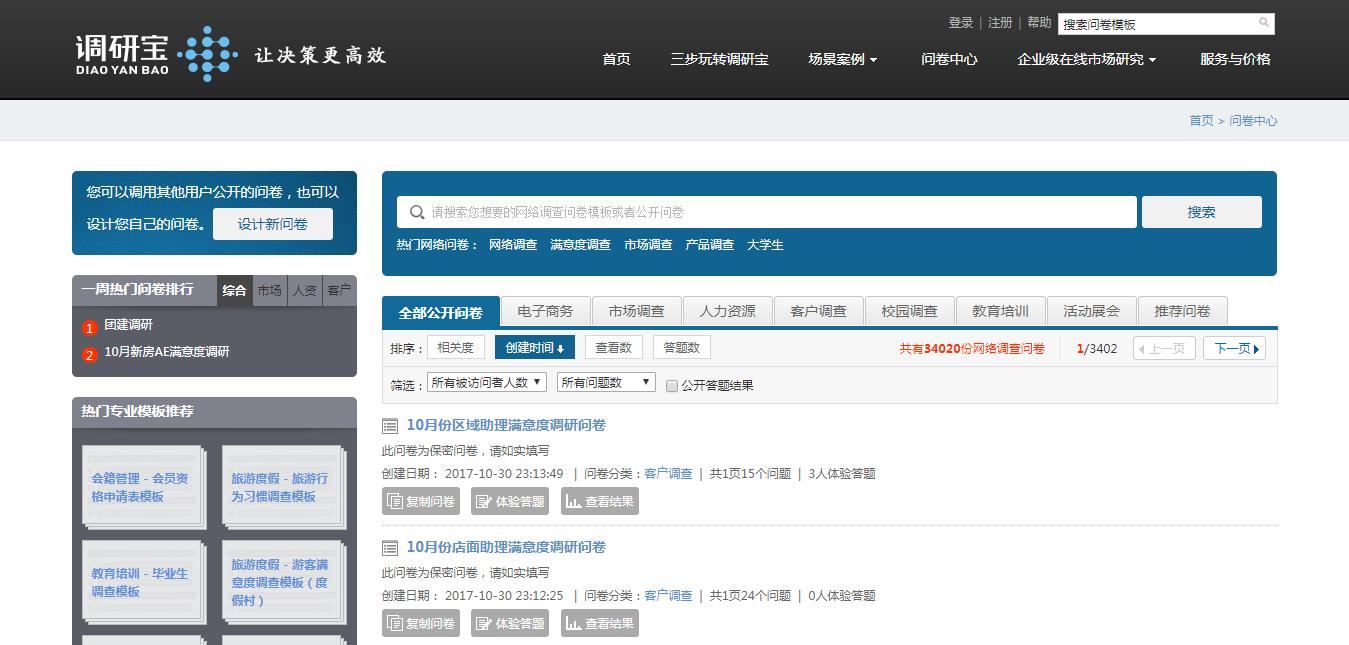The height and width of the screenshot is (645, 1349).
Task: Click the search magnifier inside the main survey search bar
Action: tap(417, 211)
